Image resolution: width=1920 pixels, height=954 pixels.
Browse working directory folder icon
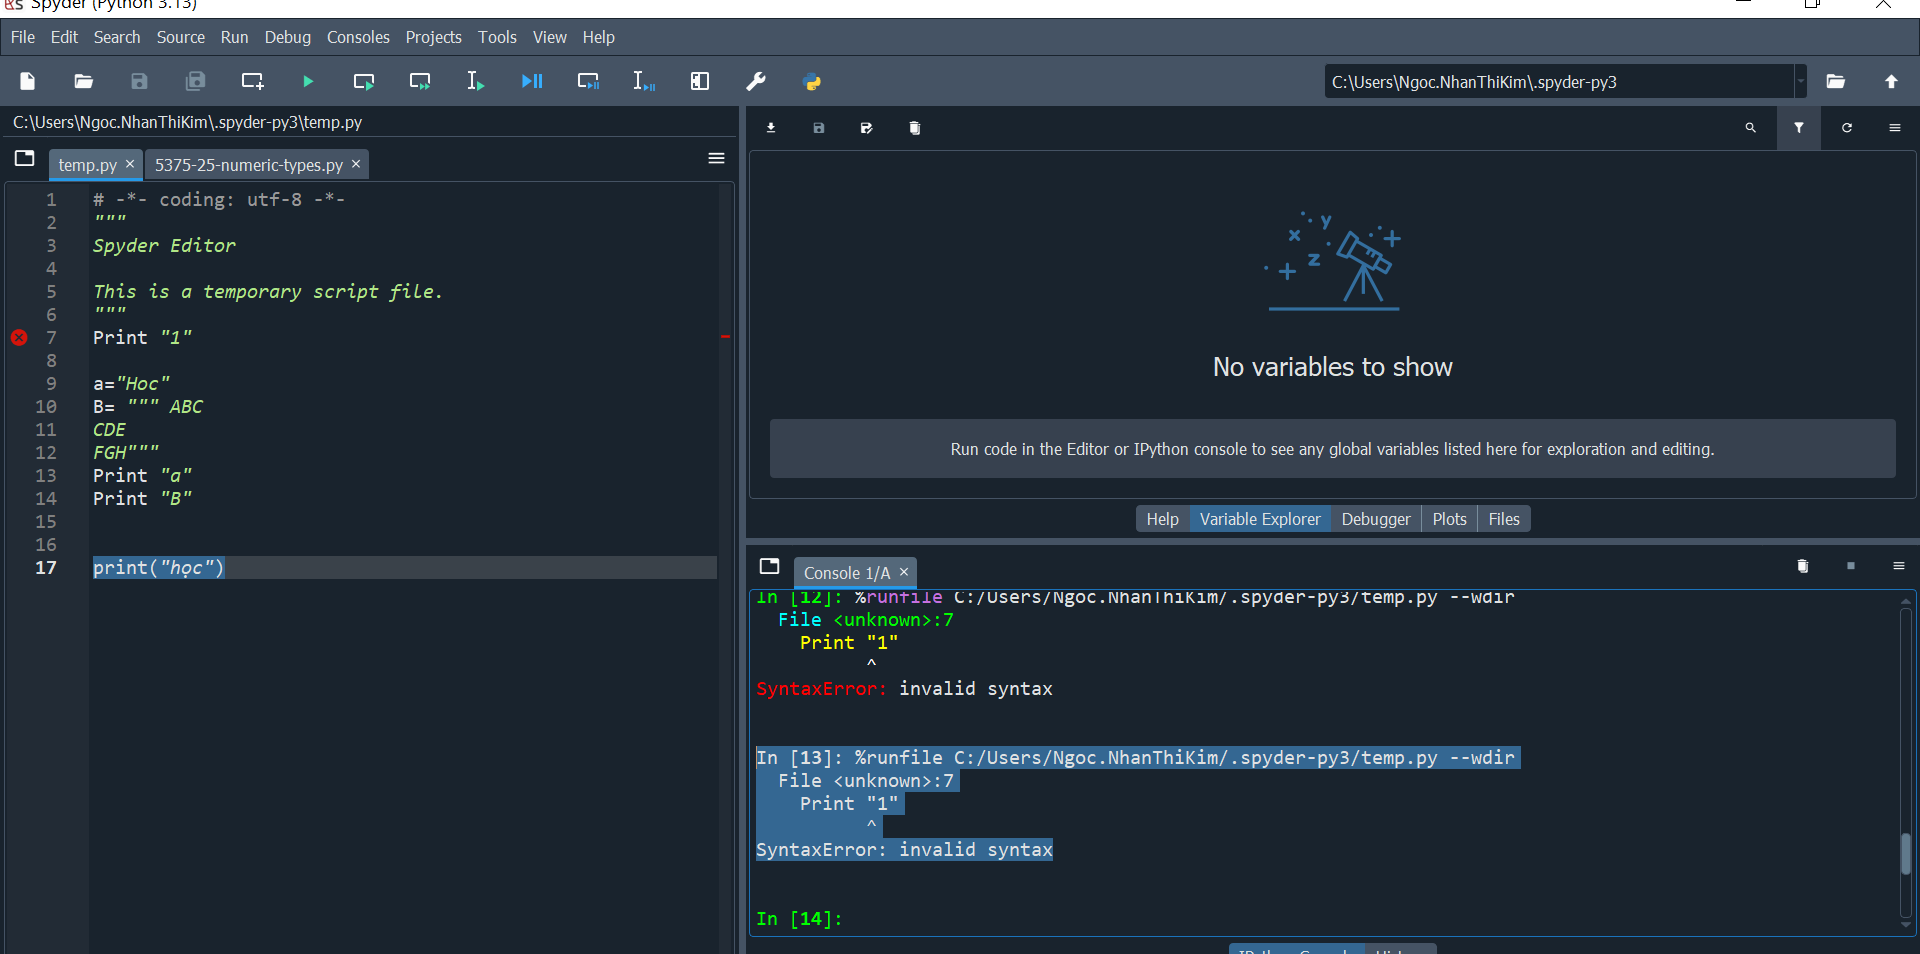click(x=1836, y=81)
